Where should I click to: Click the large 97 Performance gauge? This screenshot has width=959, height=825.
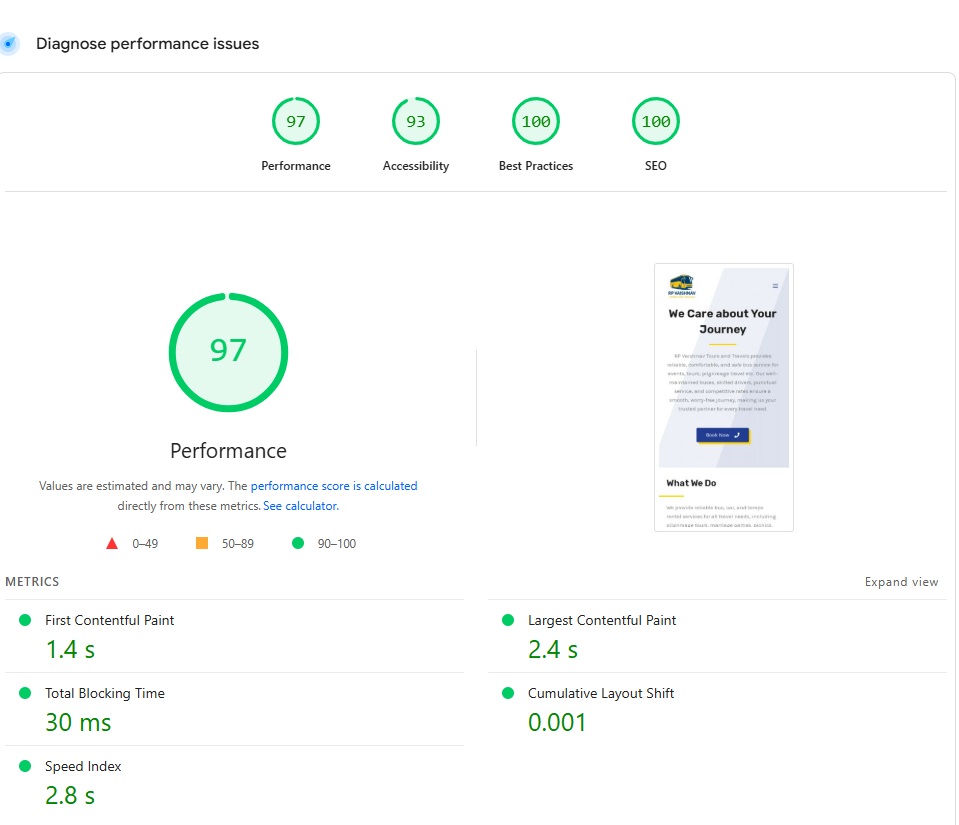click(x=228, y=351)
